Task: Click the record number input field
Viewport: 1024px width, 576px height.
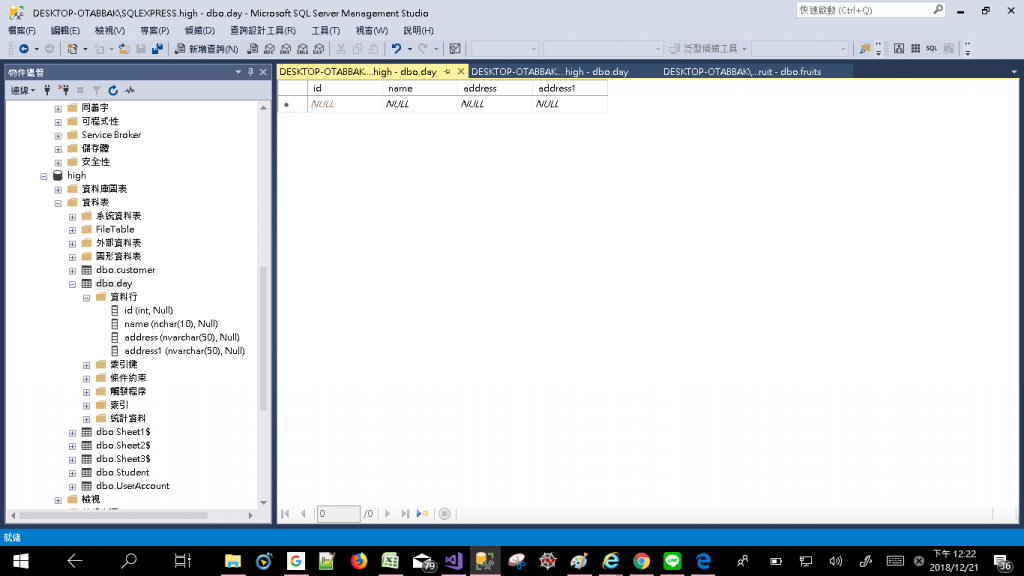Action: pyautogui.click(x=338, y=514)
